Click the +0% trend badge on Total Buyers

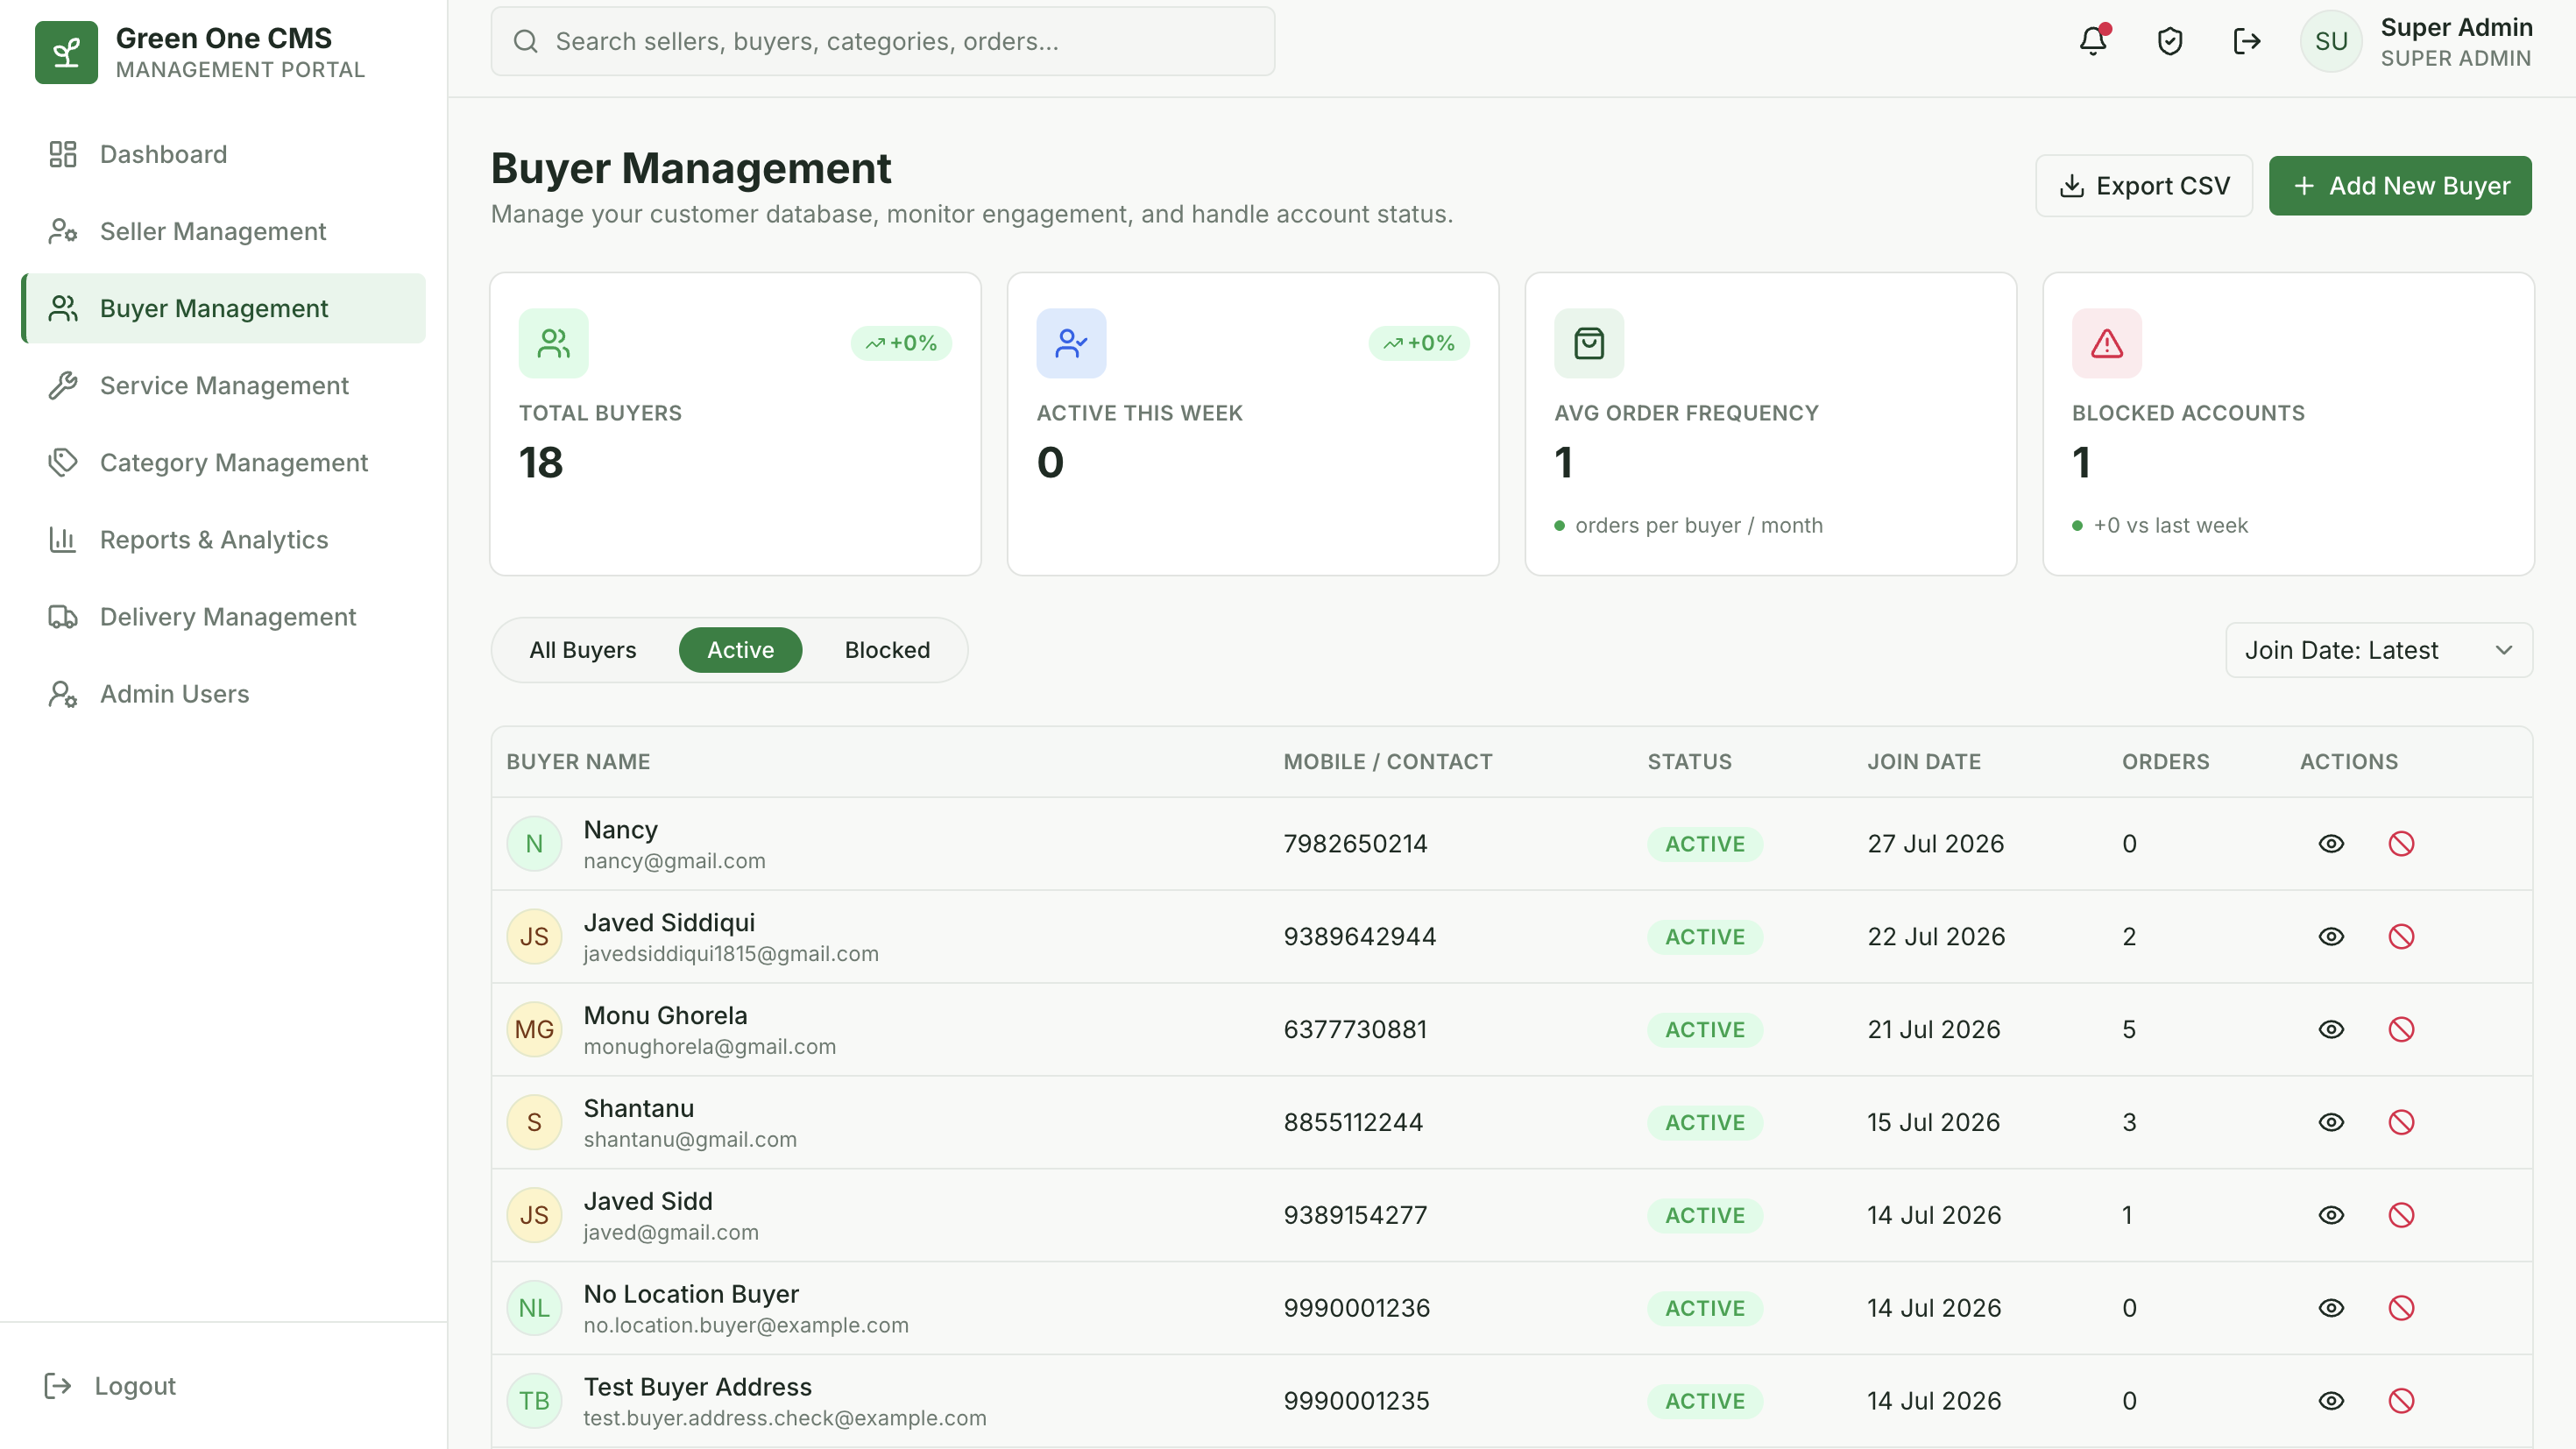click(x=901, y=343)
